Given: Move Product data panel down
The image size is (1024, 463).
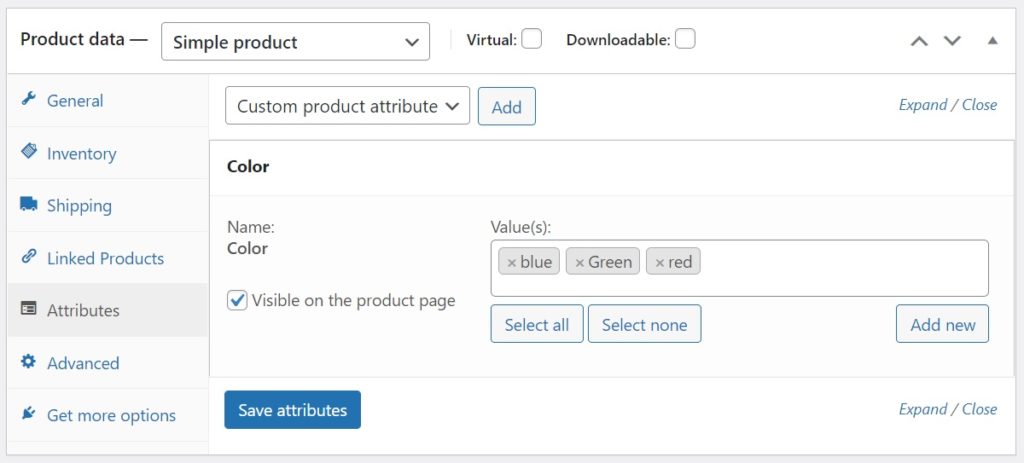Looking at the screenshot, I should 952,41.
